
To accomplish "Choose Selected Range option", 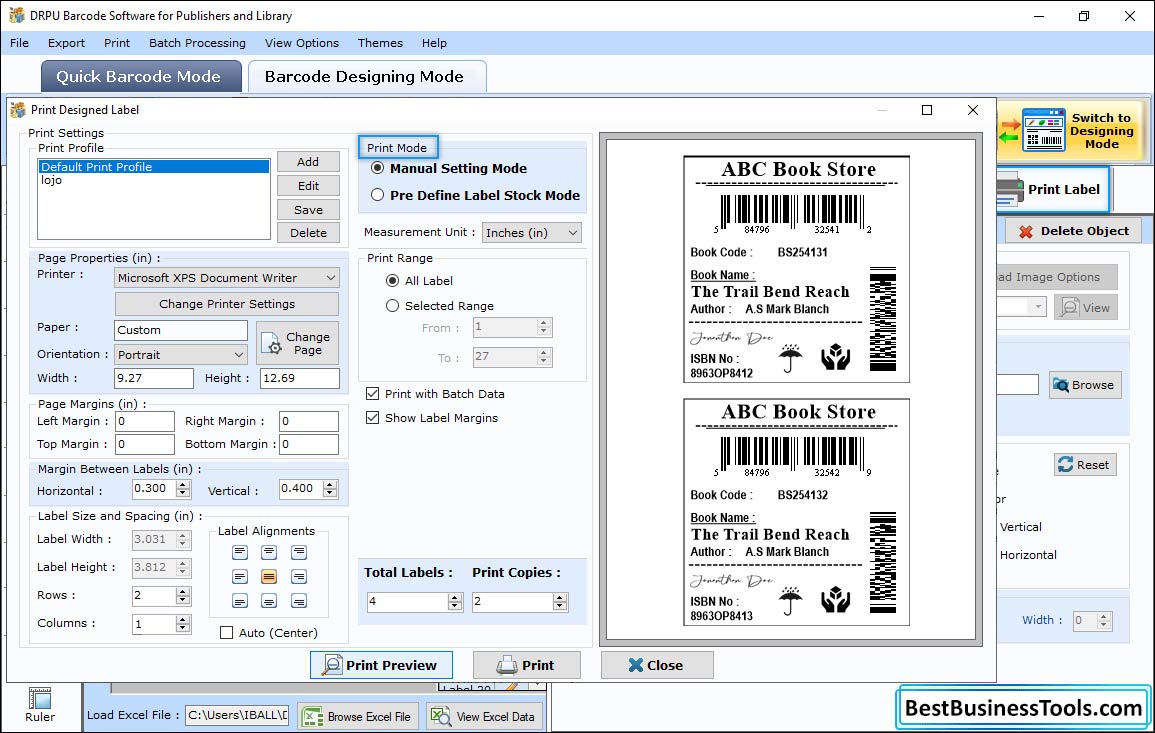I will click(393, 306).
